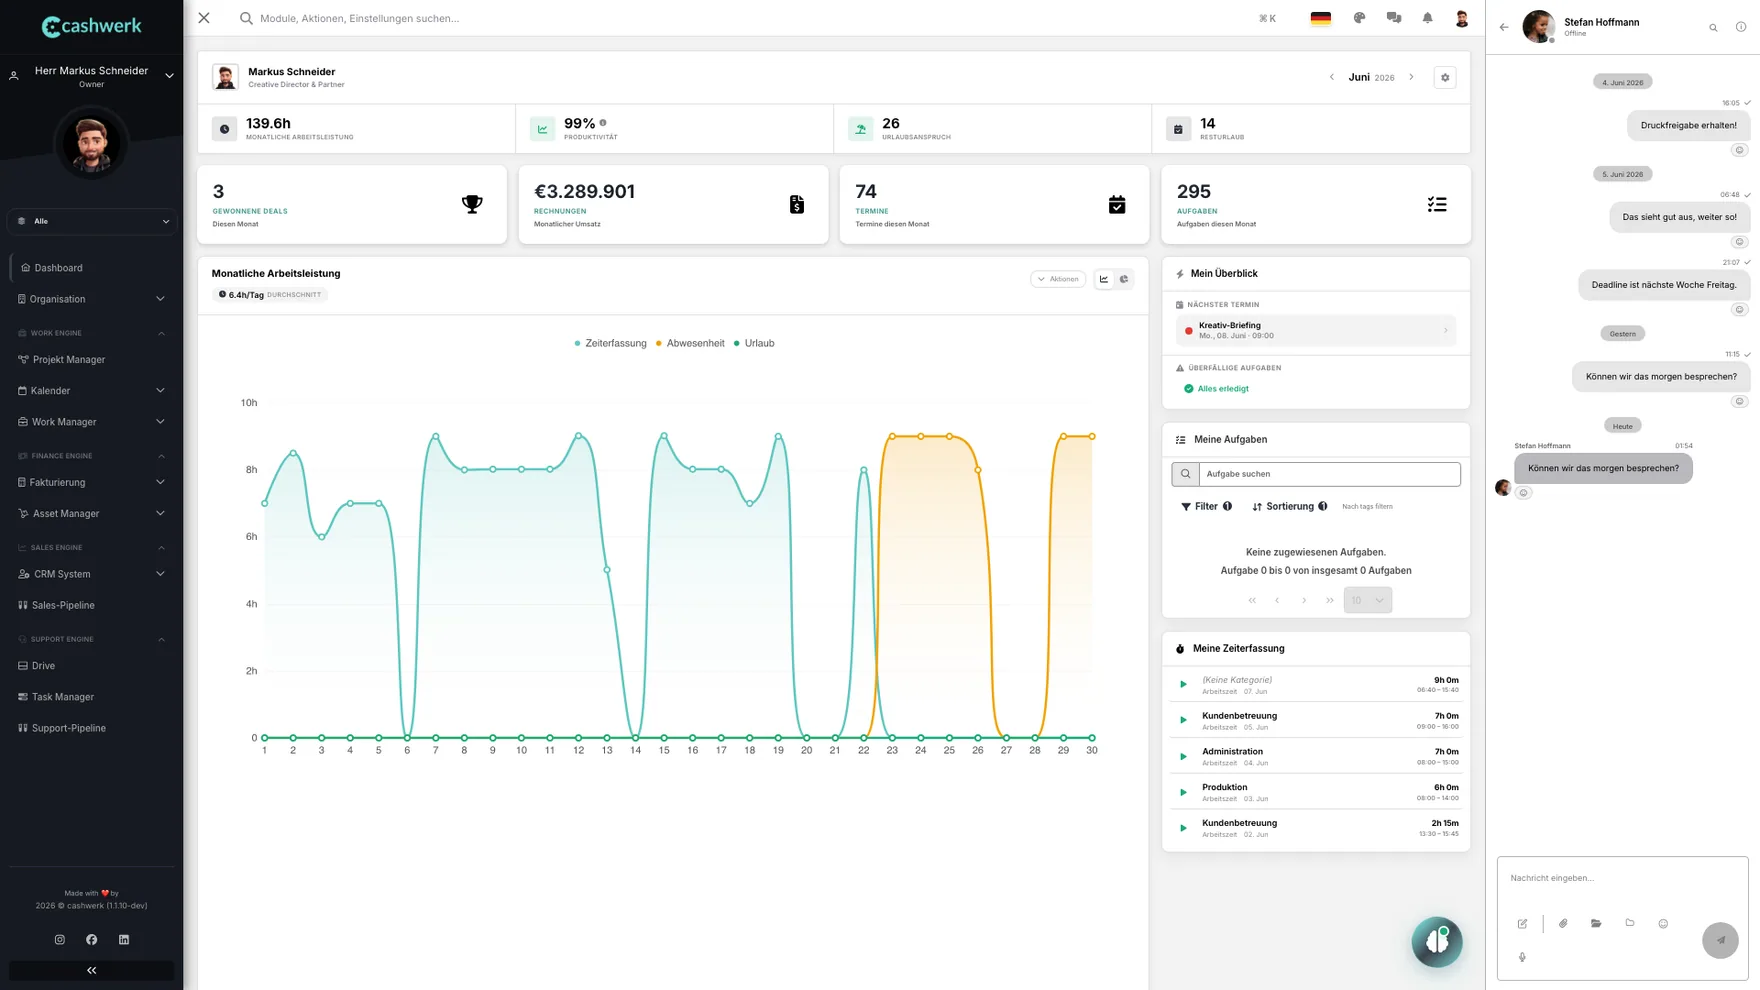Click the Aufgabe suchen search field
The height and width of the screenshot is (990, 1760).
pos(1328,474)
